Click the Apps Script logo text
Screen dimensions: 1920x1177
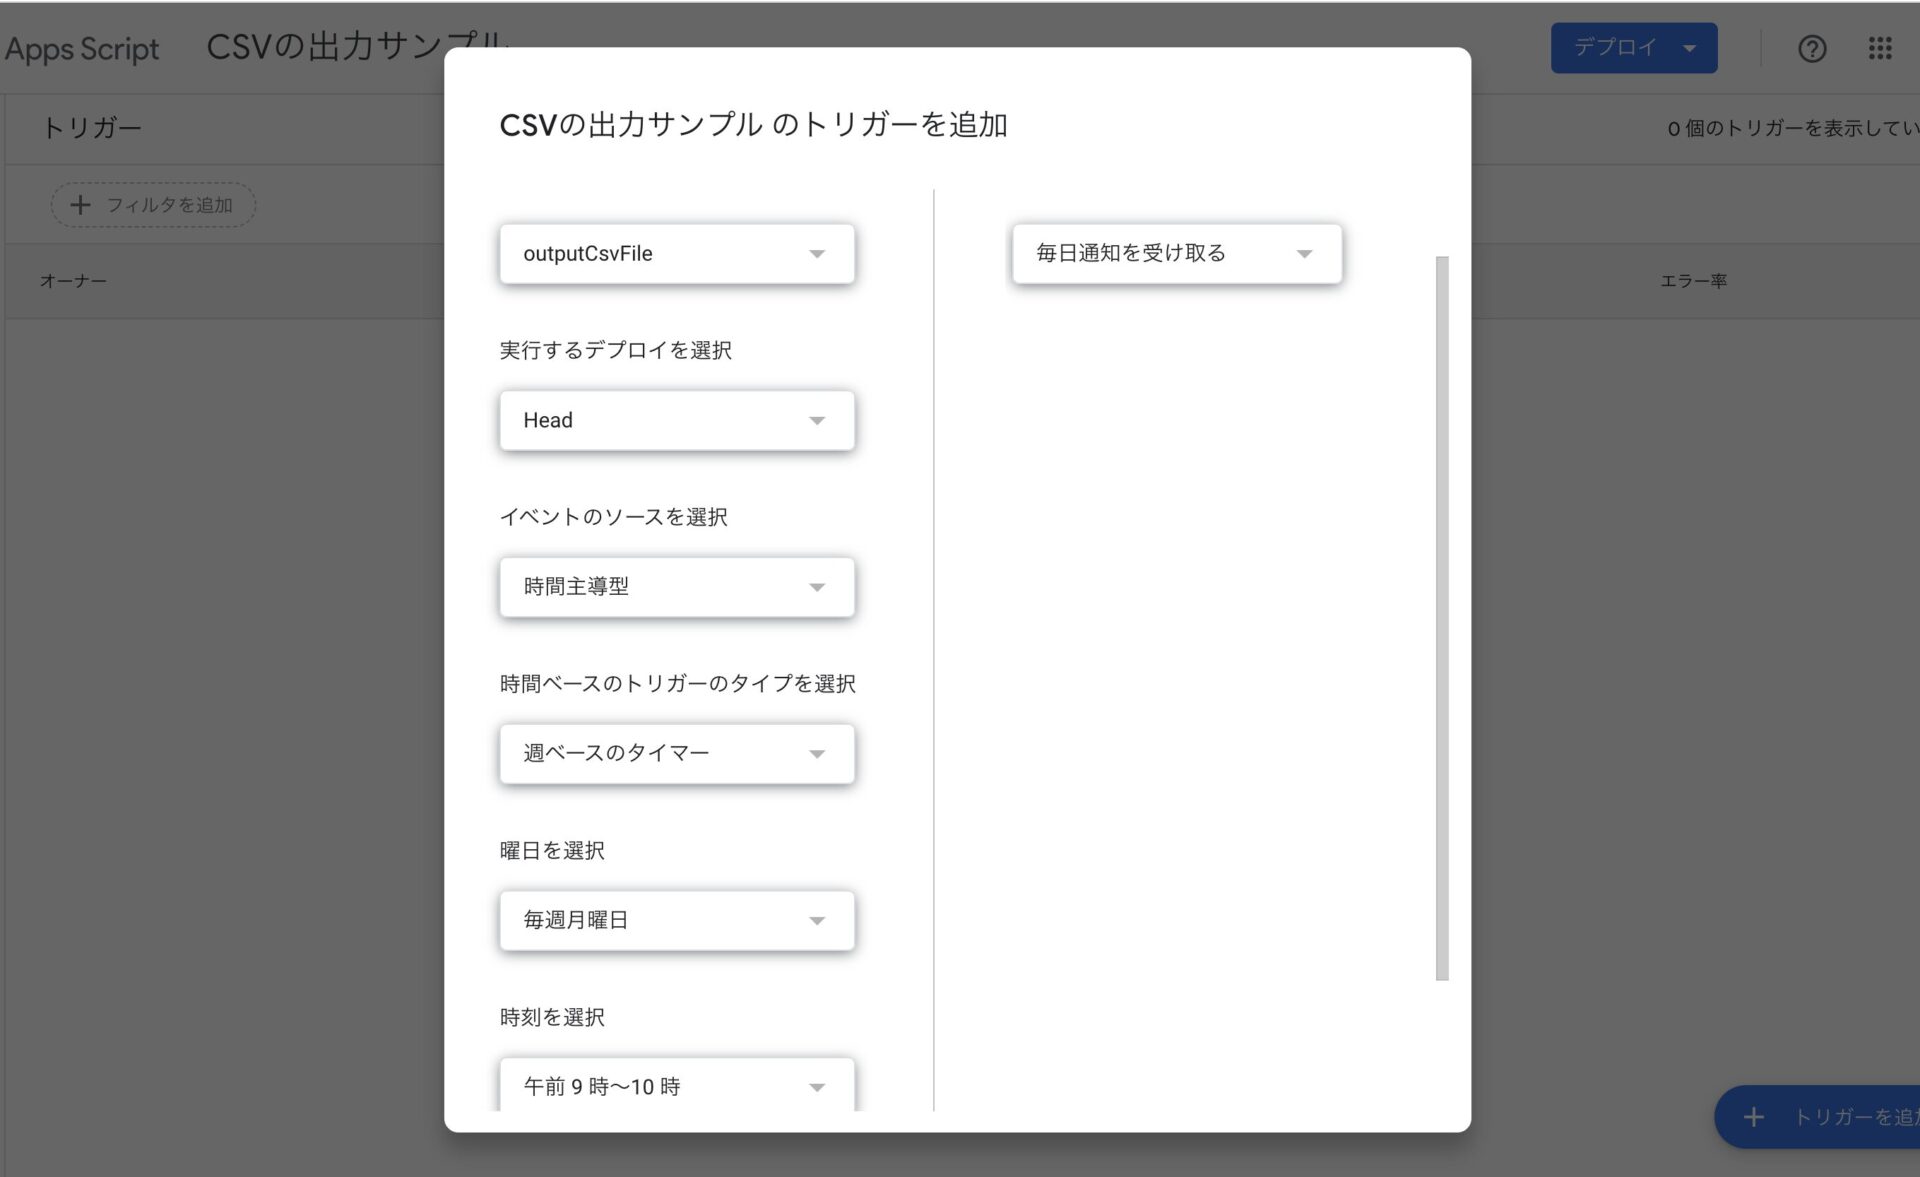(x=82, y=48)
